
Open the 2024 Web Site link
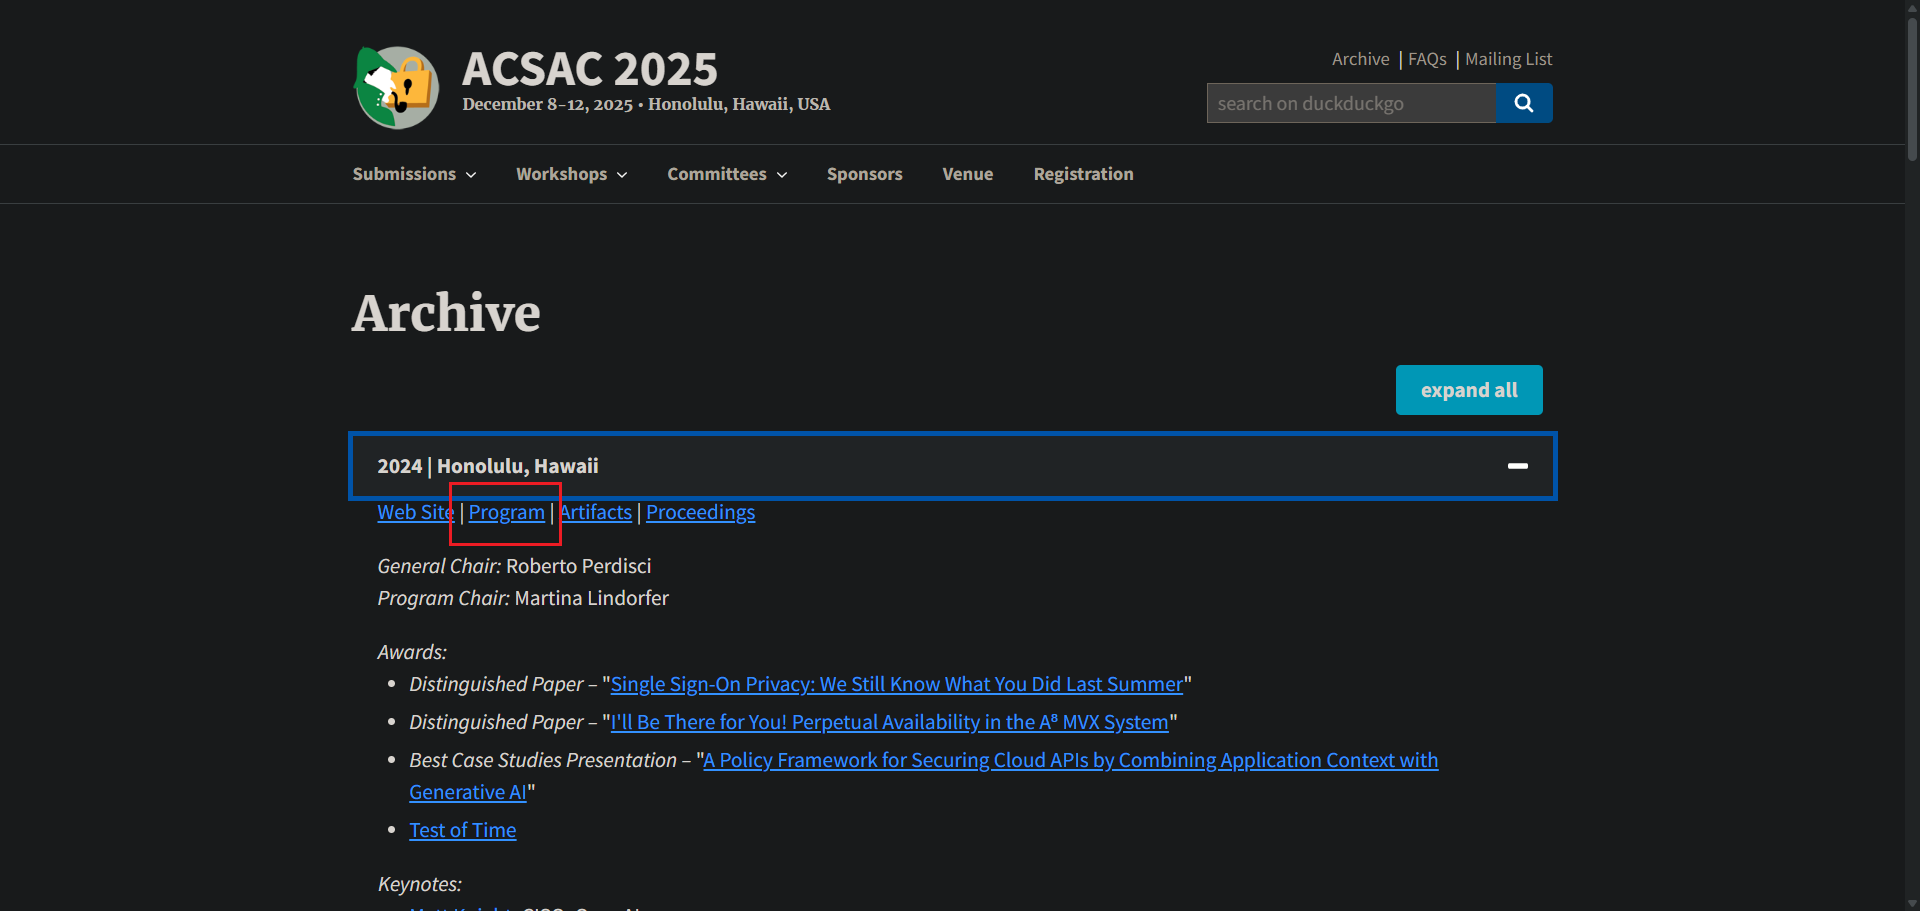415,512
